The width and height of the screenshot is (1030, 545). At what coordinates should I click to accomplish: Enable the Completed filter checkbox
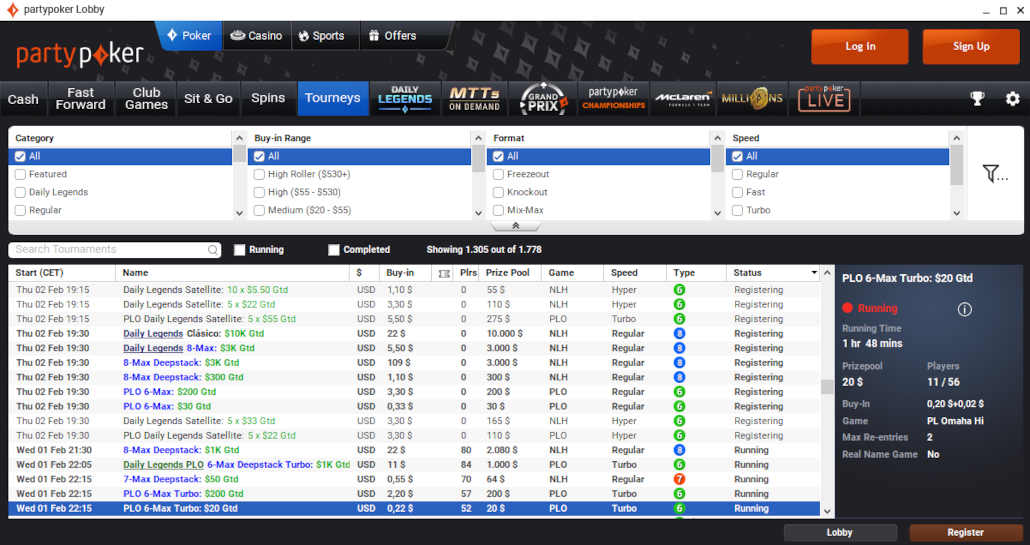click(334, 250)
